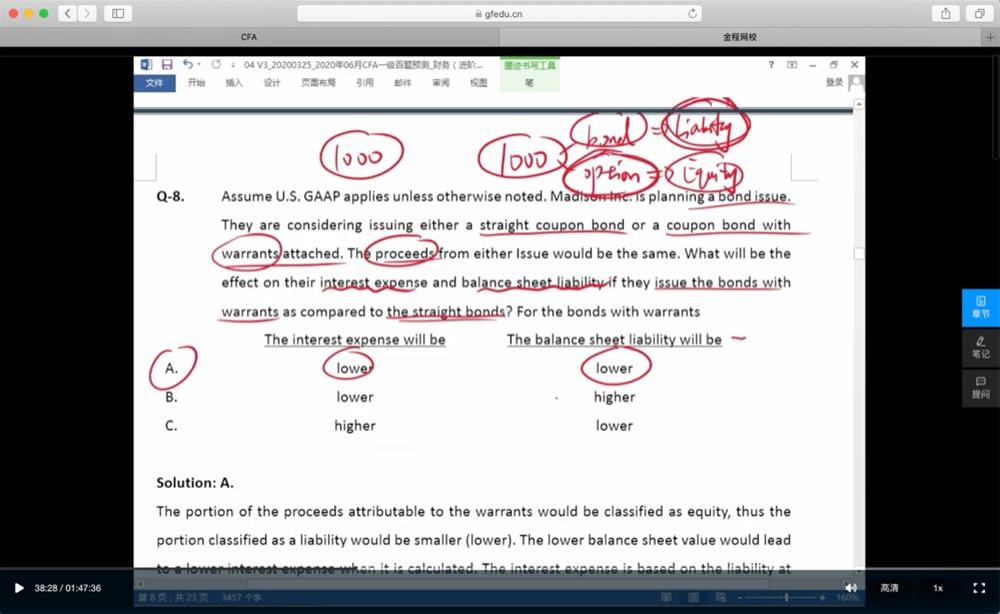1000x614 pixels.
Task: Save the Word document
Action: [x=167, y=64]
